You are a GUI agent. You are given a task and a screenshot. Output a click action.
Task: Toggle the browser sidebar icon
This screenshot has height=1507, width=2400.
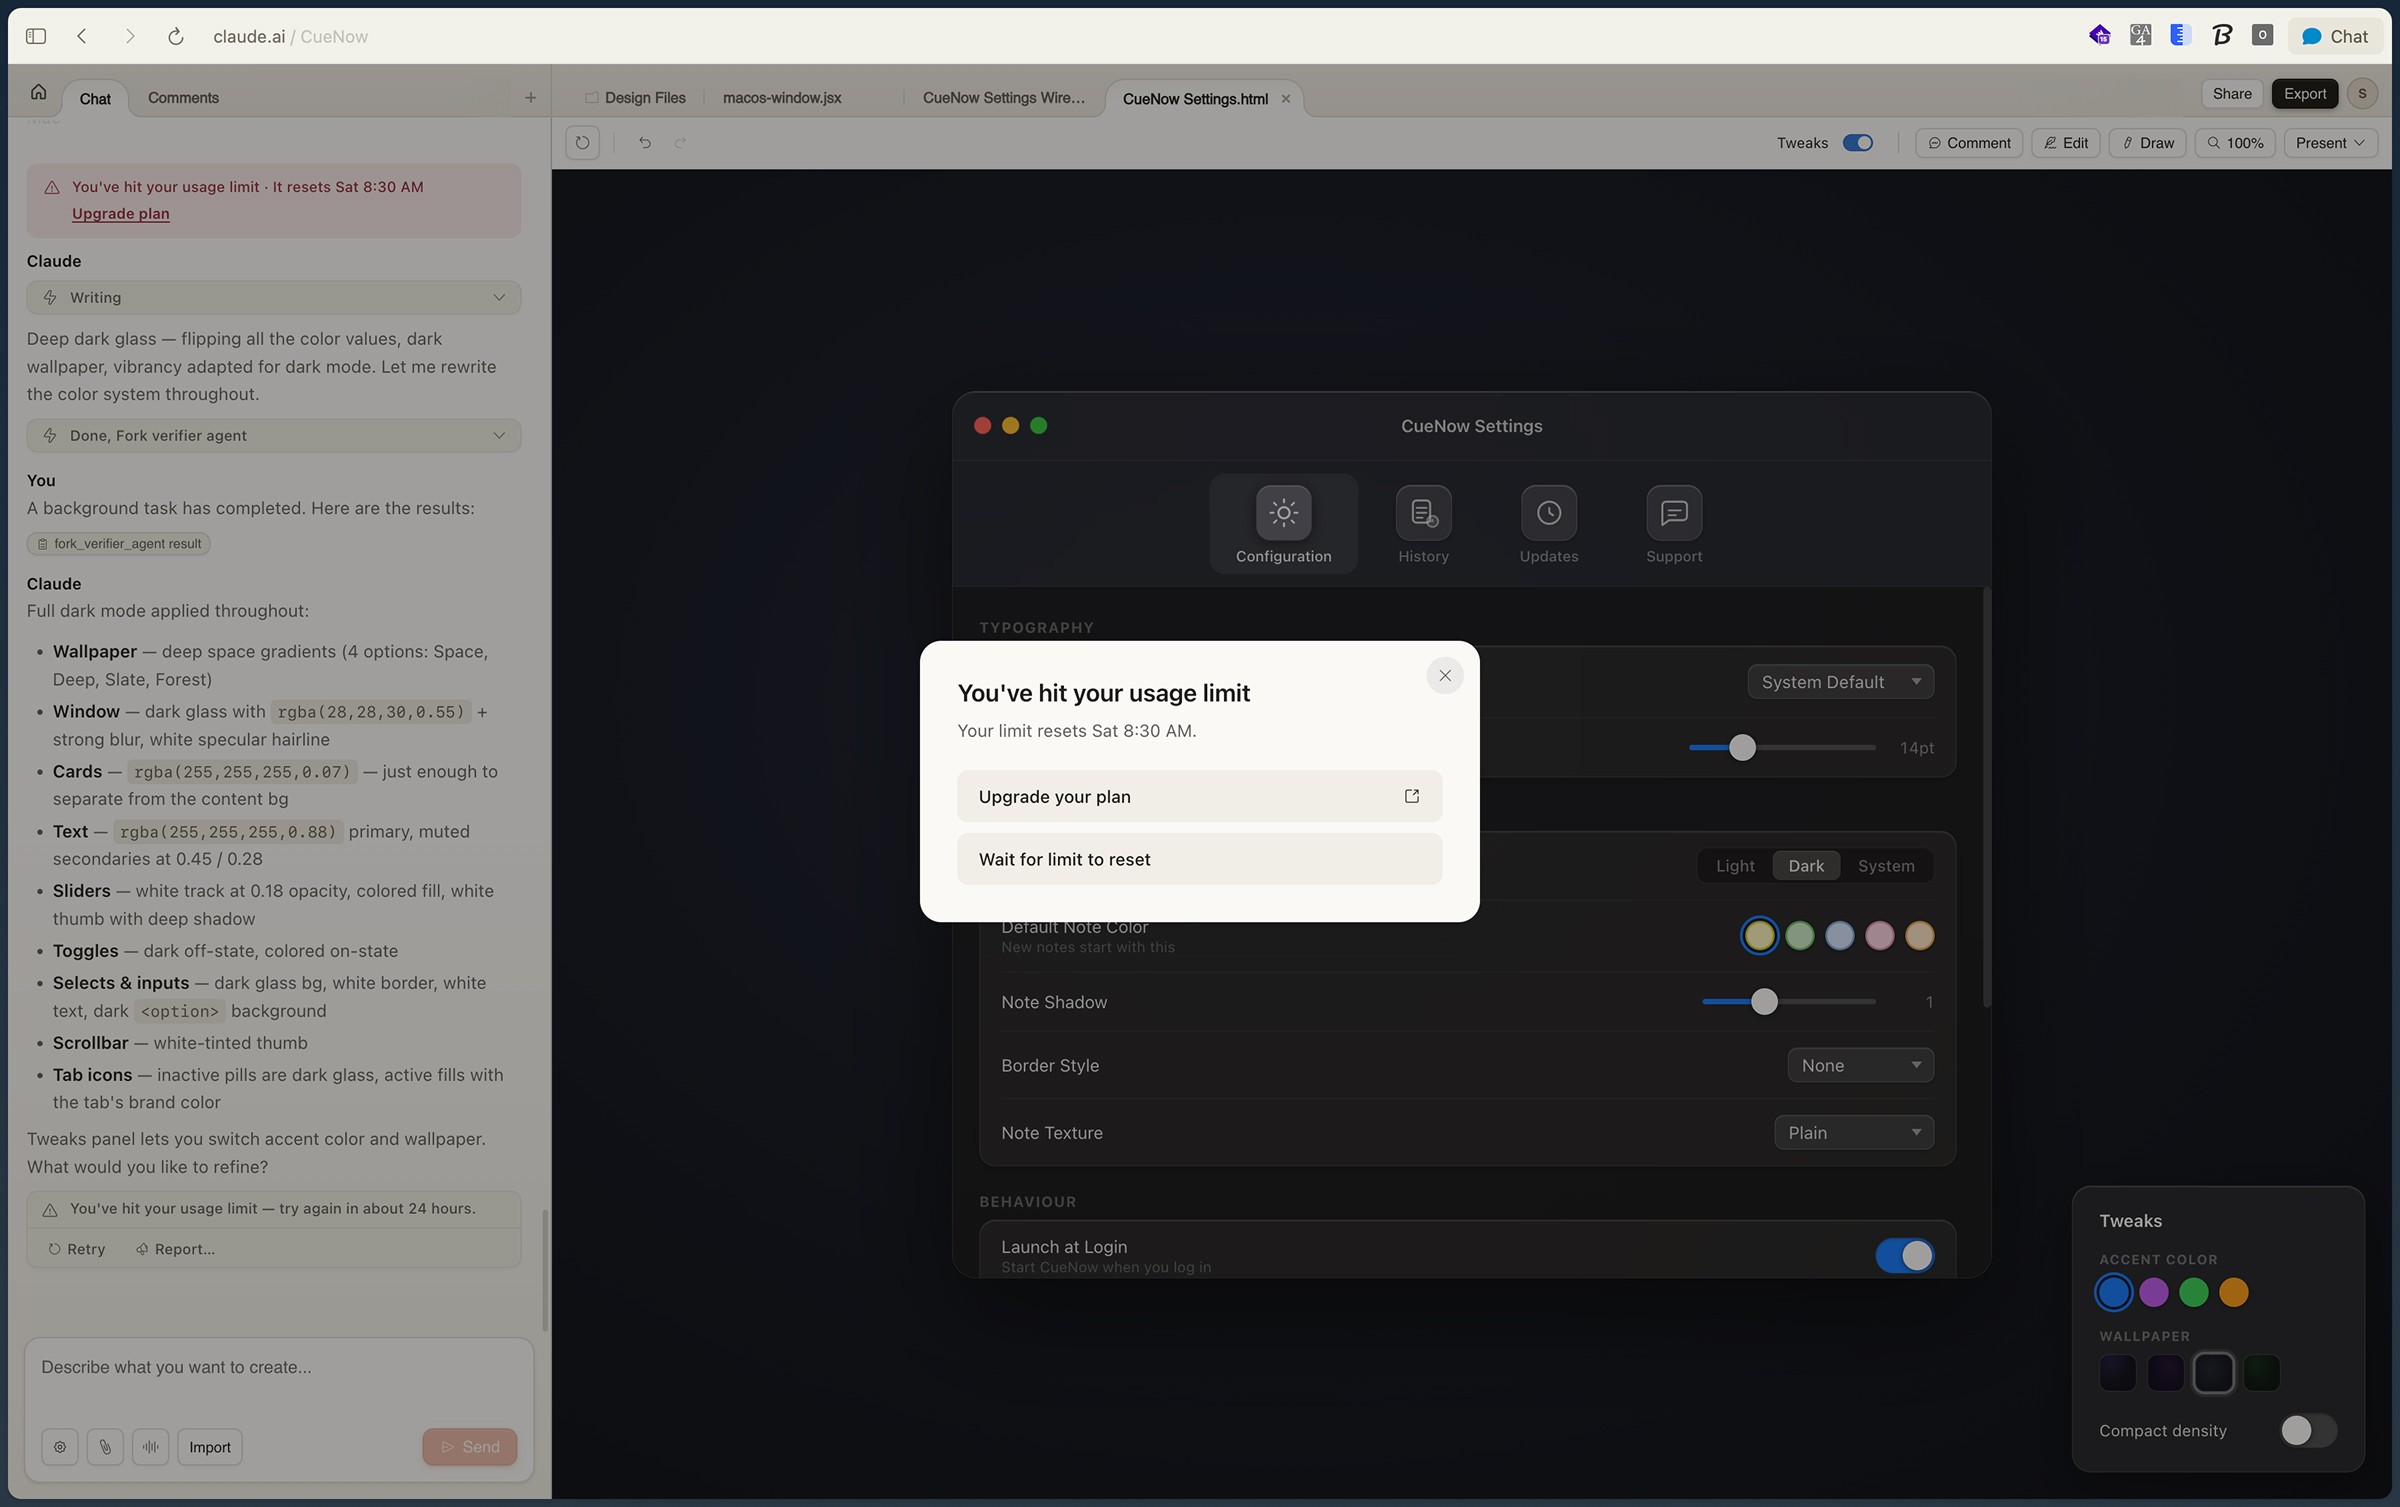[x=36, y=36]
